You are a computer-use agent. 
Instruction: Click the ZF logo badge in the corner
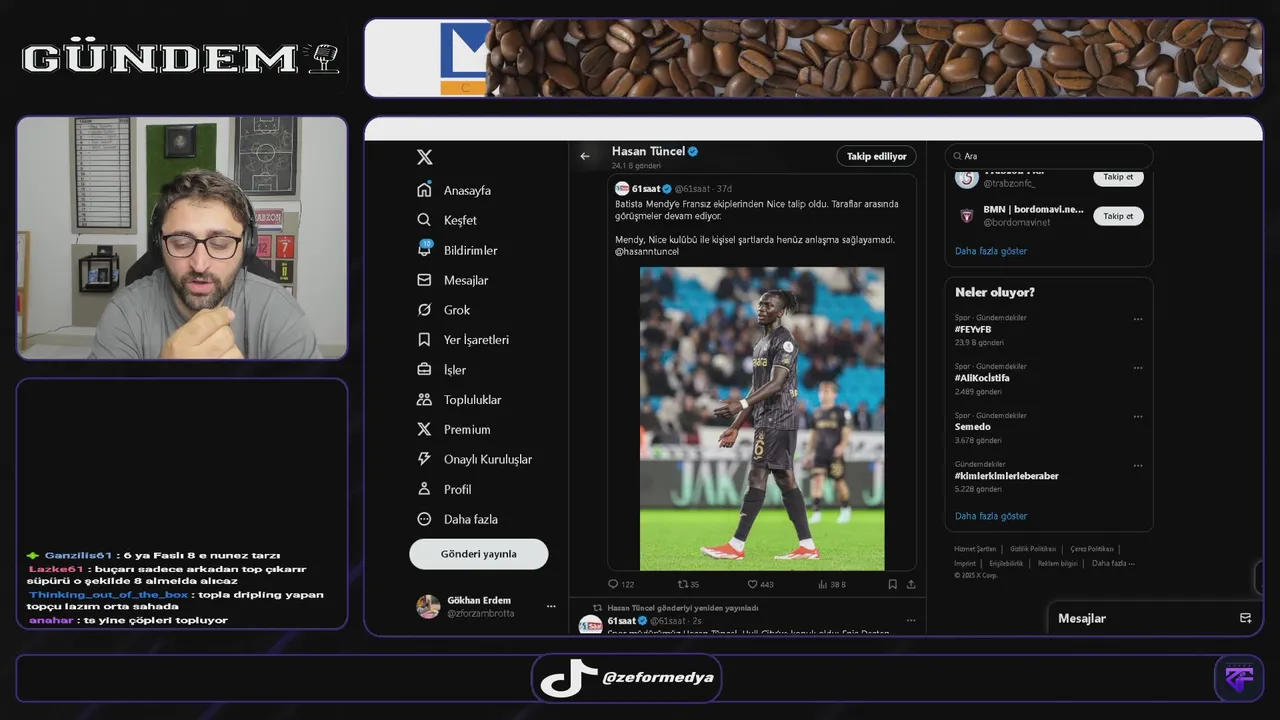[x=1239, y=679]
